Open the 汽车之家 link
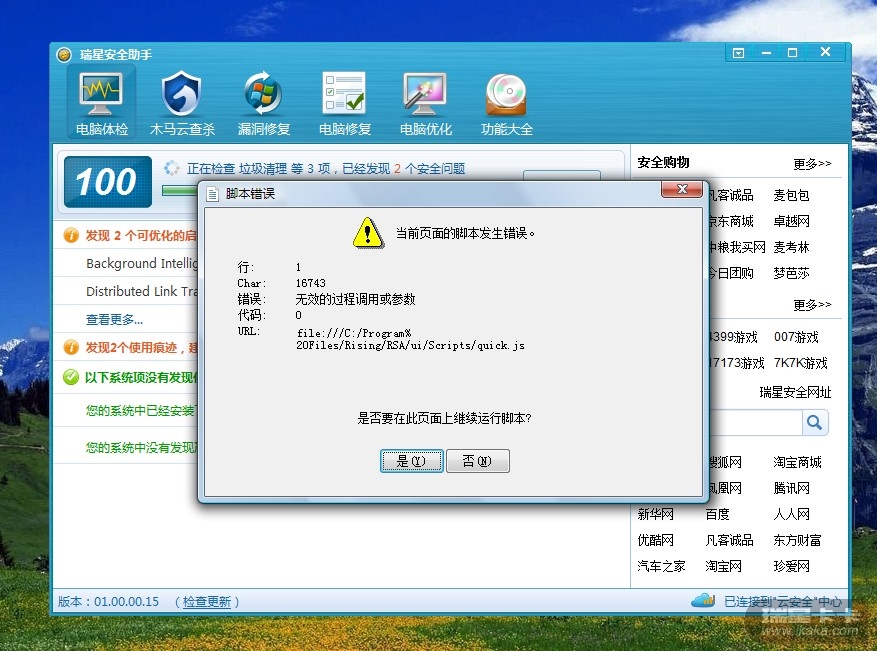 pyautogui.click(x=661, y=566)
